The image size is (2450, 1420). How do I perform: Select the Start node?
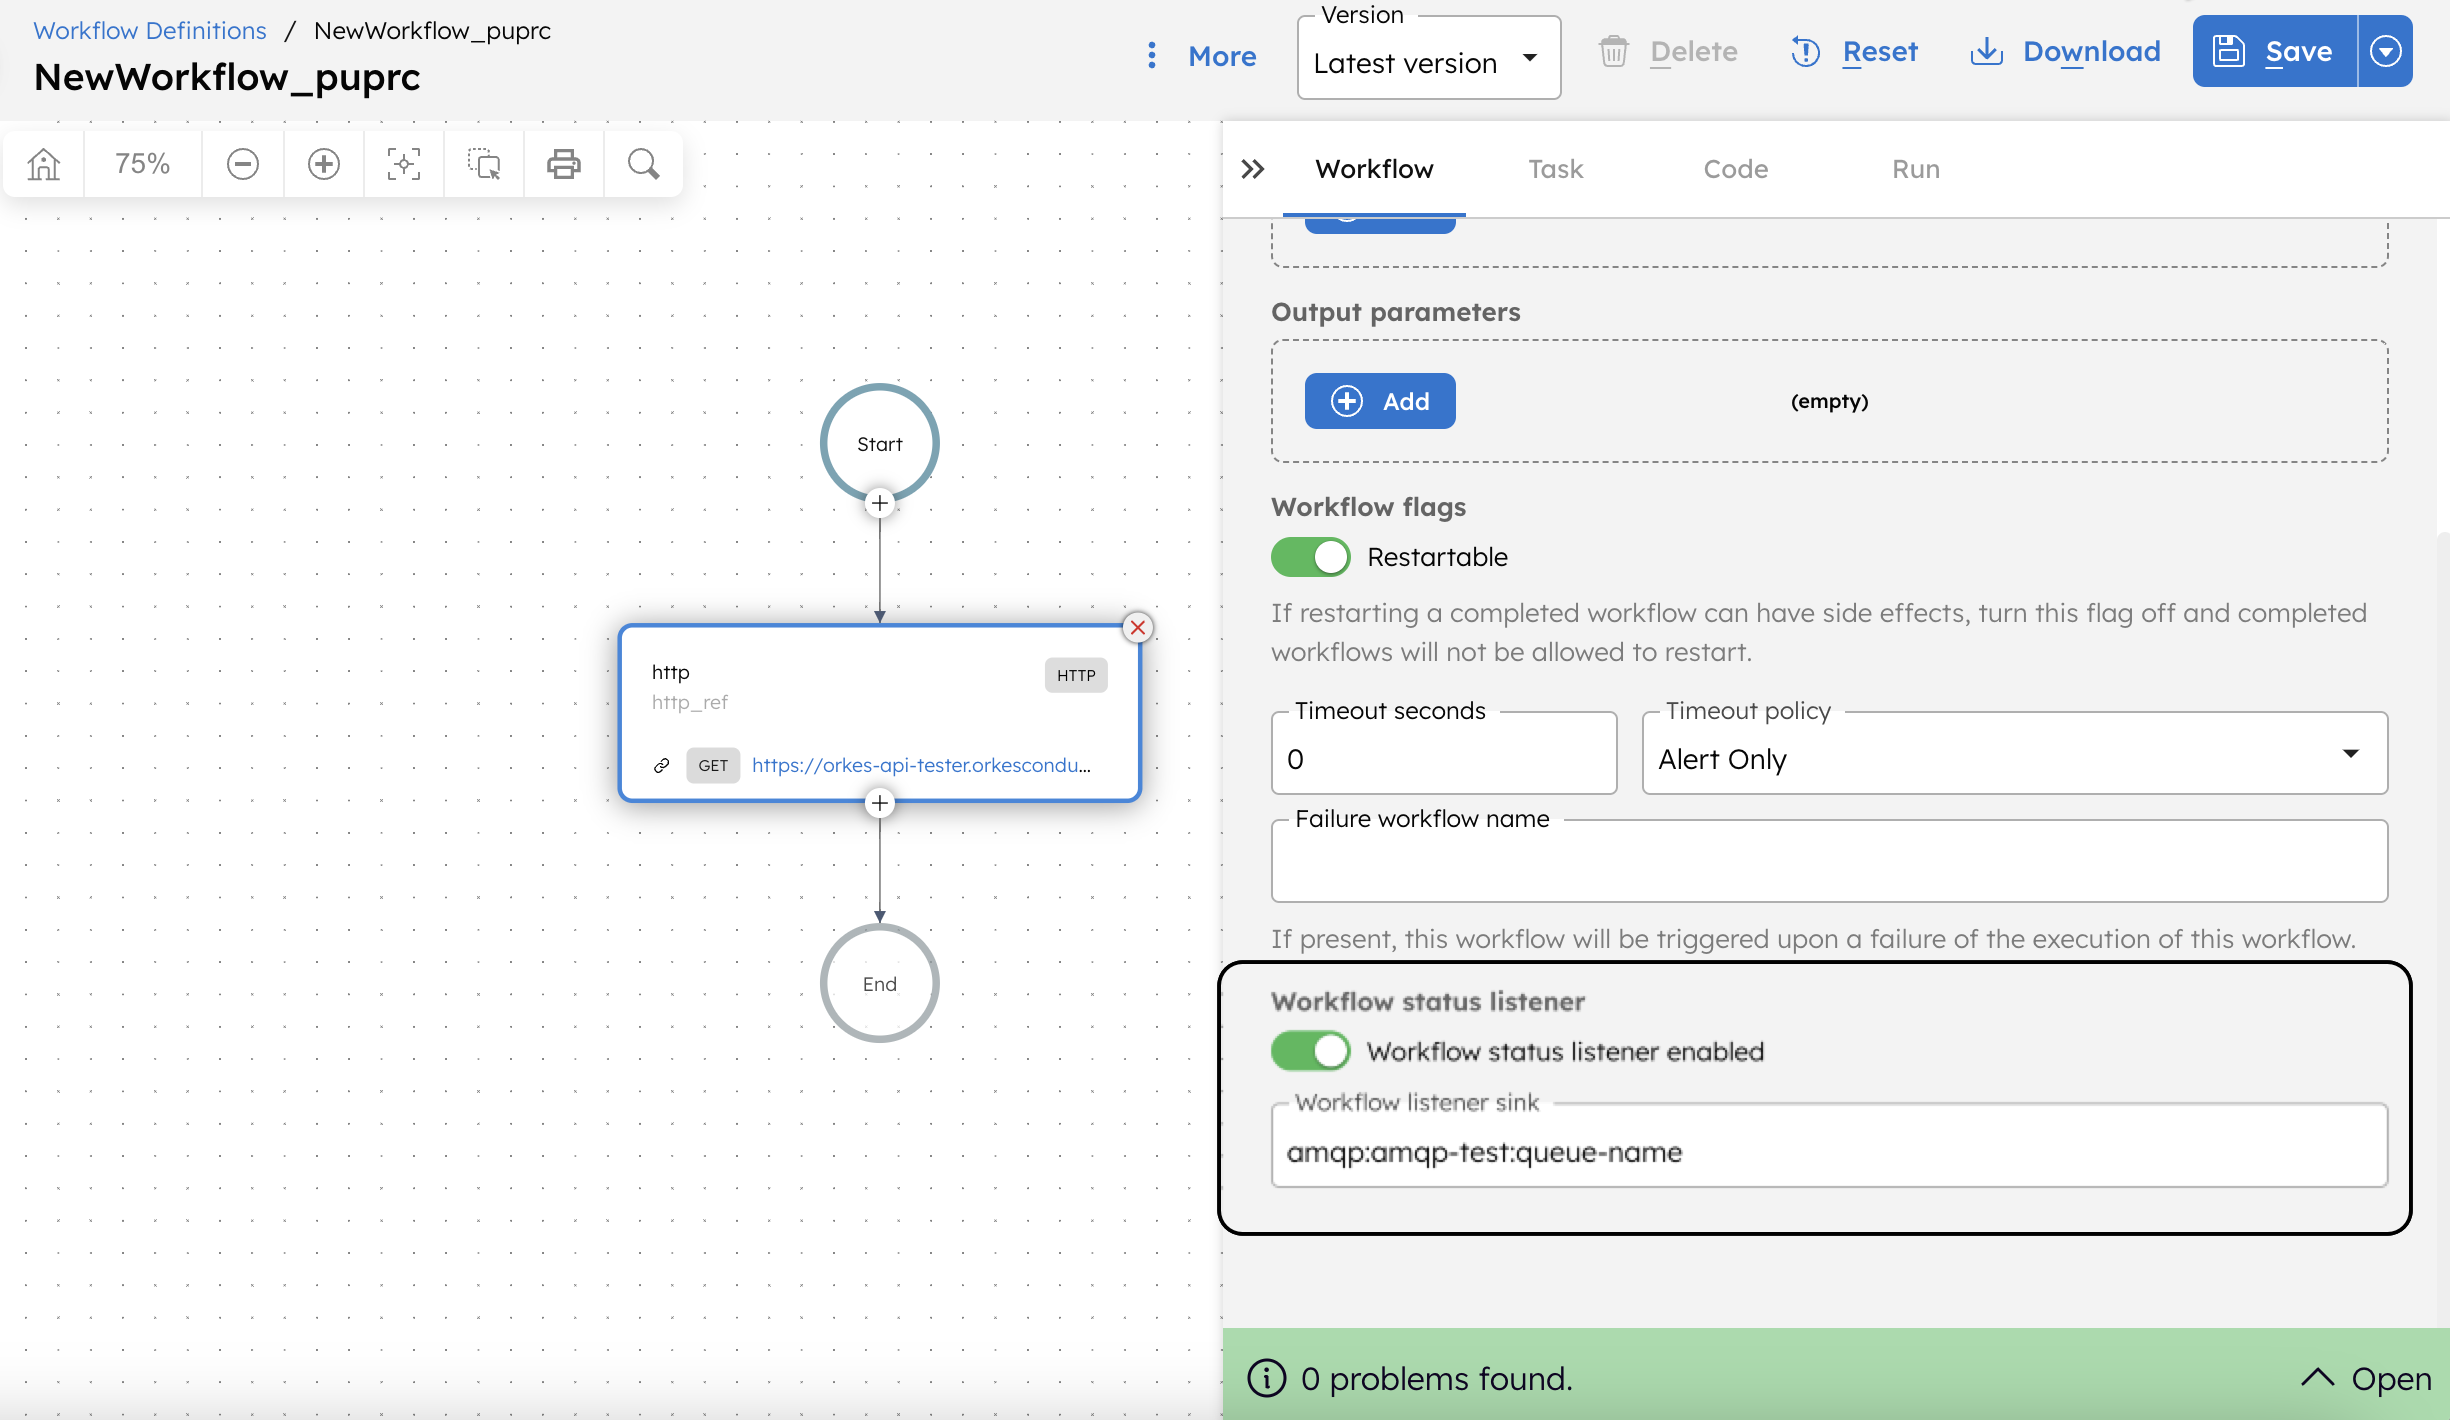click(x=879, y=443)
